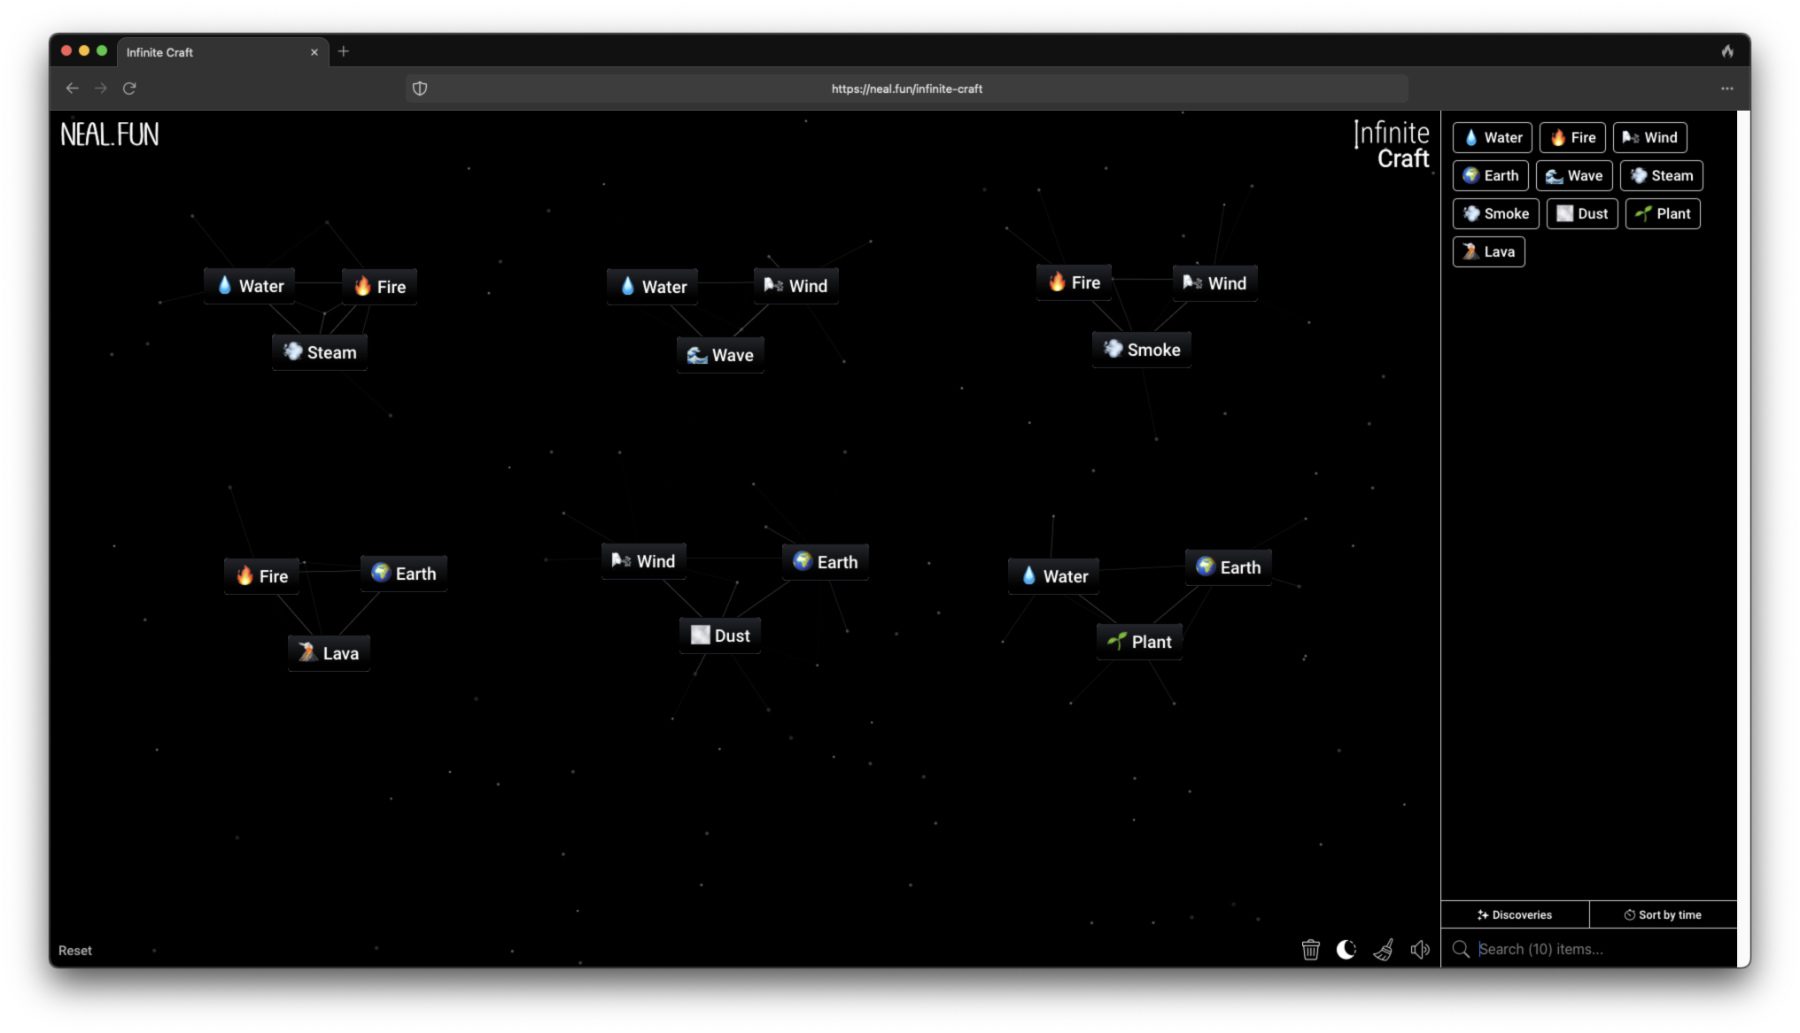
Task: Click the browser reload icon
Action: click(129, 89)
